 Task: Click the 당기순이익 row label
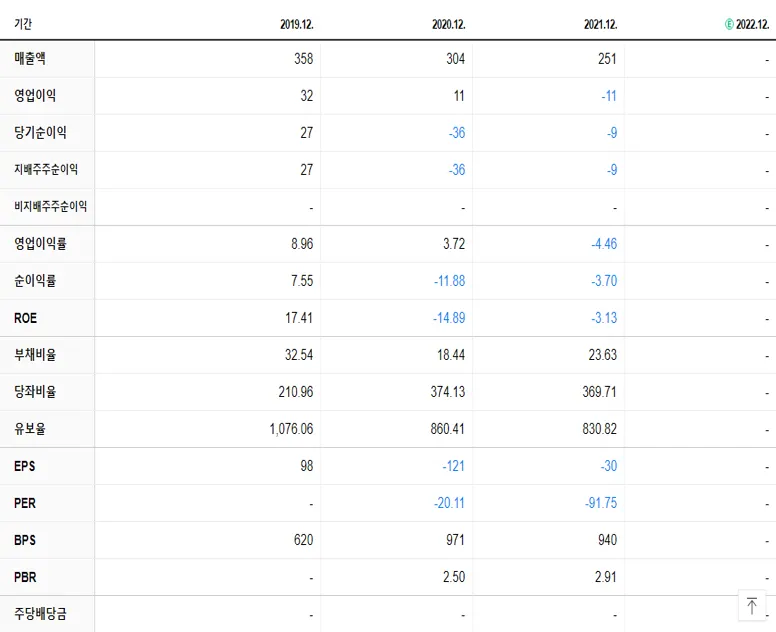40,133
